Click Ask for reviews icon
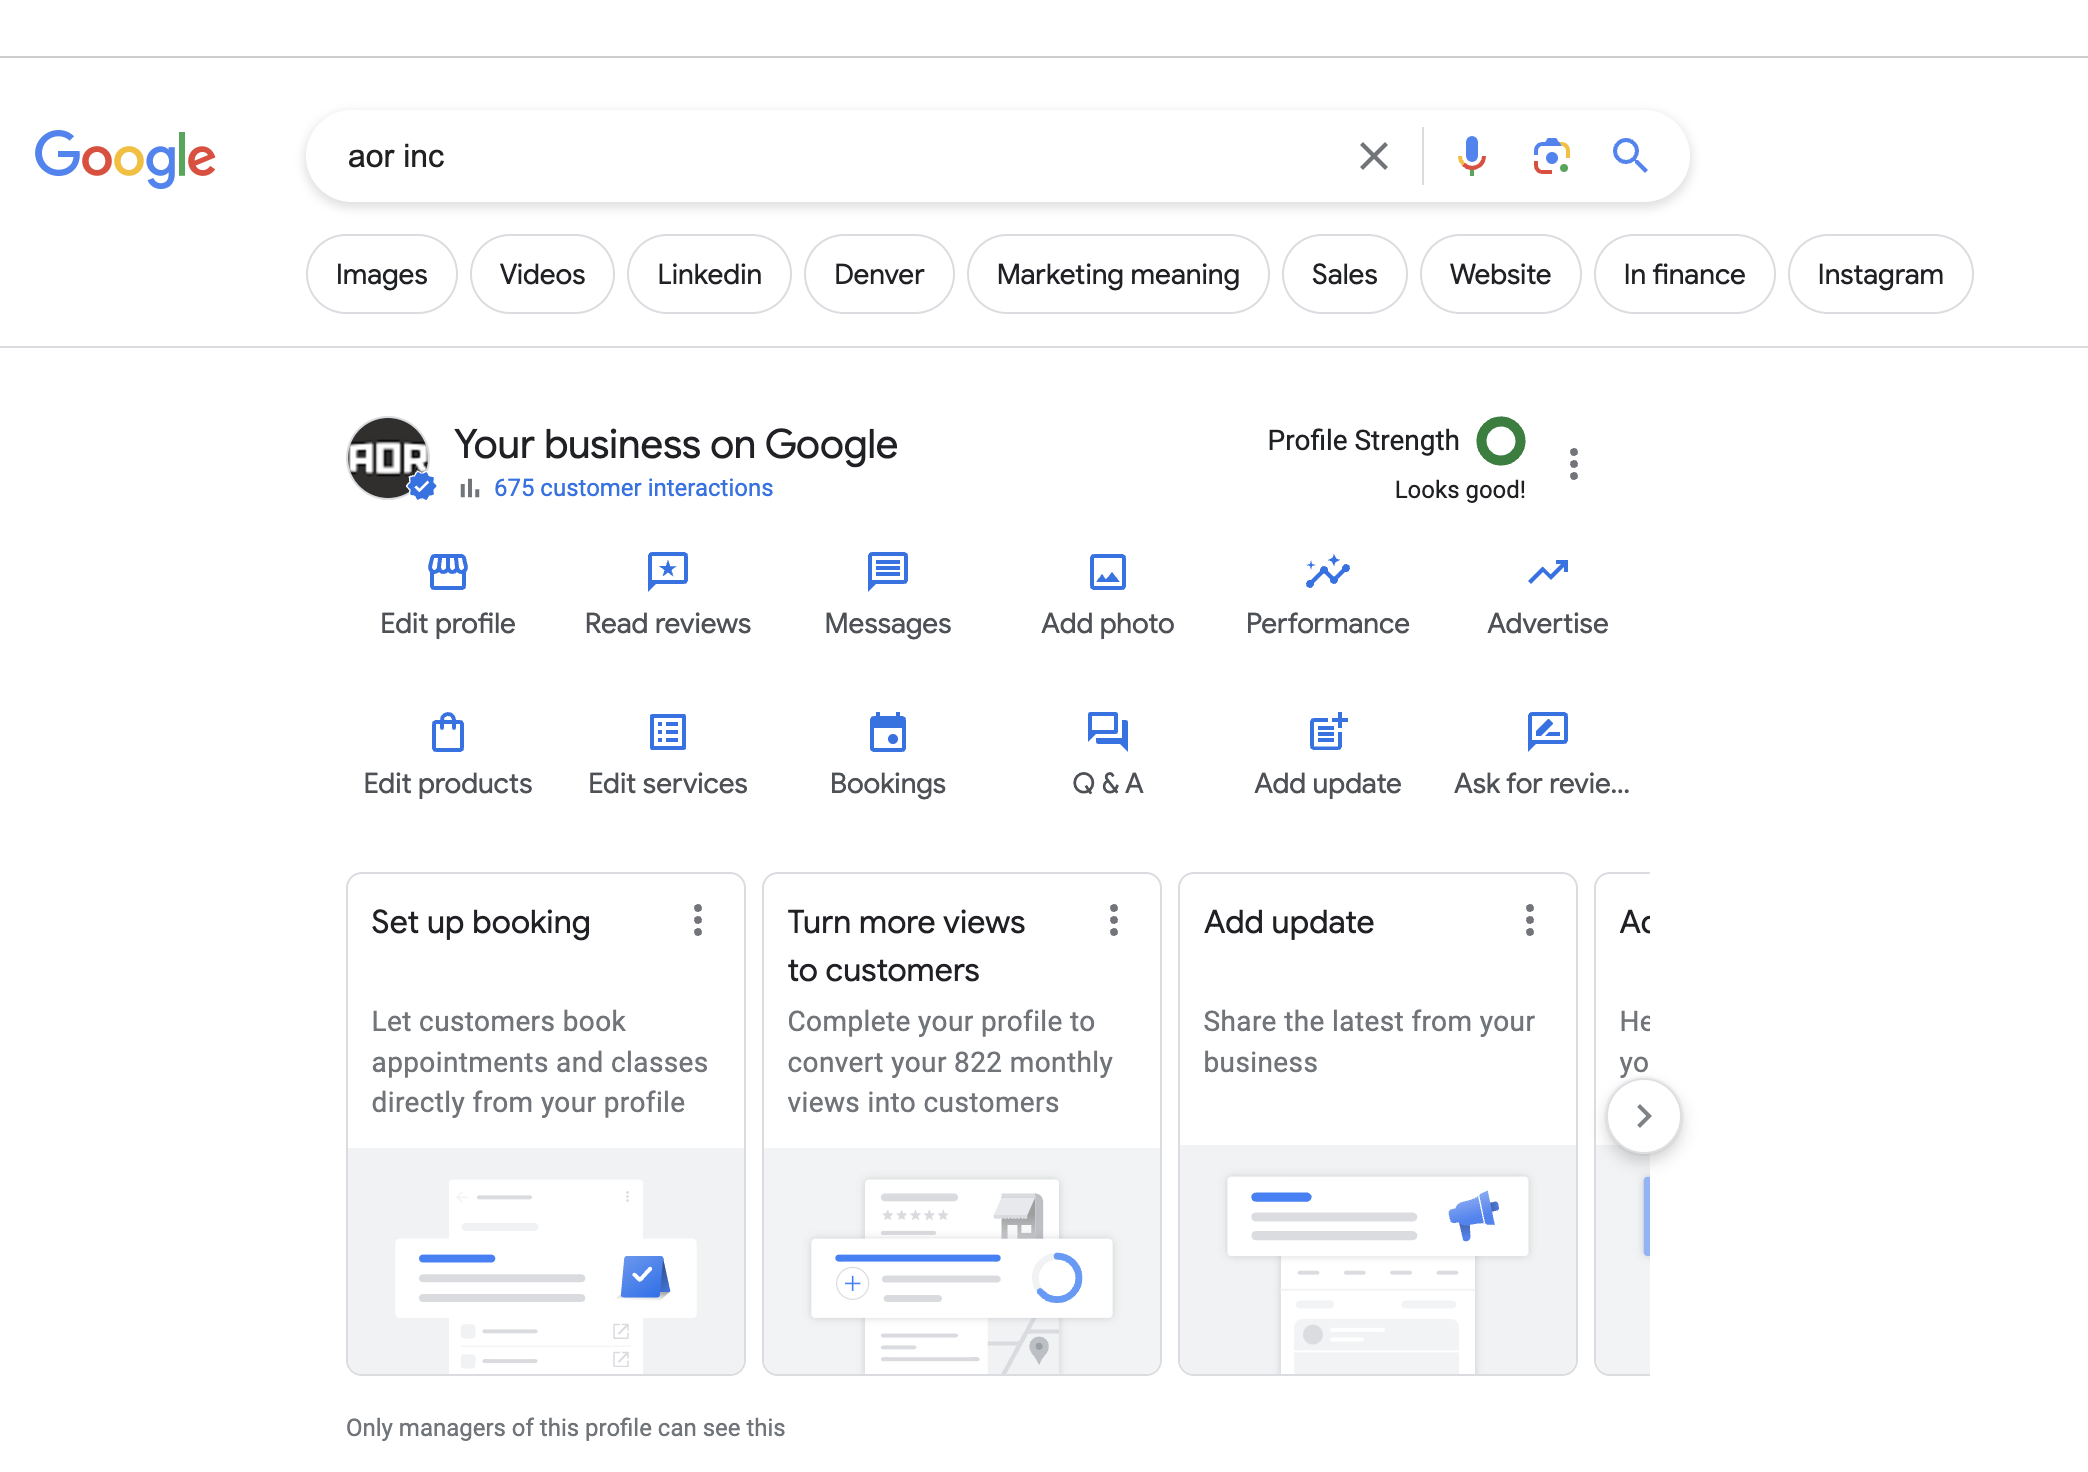Screen dimensions: 2088x1472 pyautogui.click(x=1548, y=732)
